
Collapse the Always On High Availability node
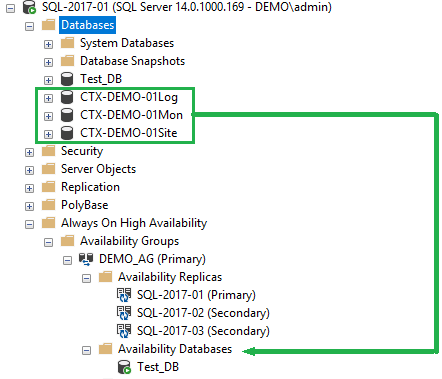[x=29, y=224]
